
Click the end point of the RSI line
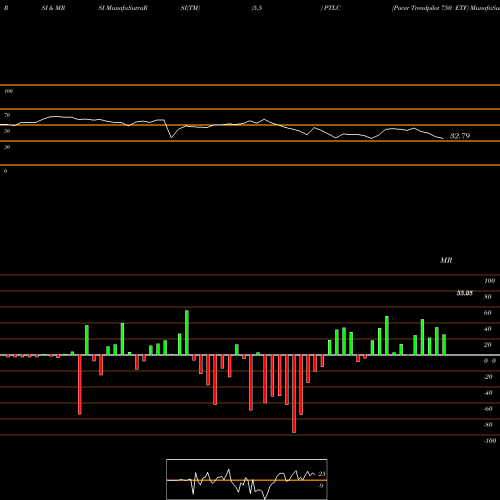pyautogui.click(x=443, y=138)
